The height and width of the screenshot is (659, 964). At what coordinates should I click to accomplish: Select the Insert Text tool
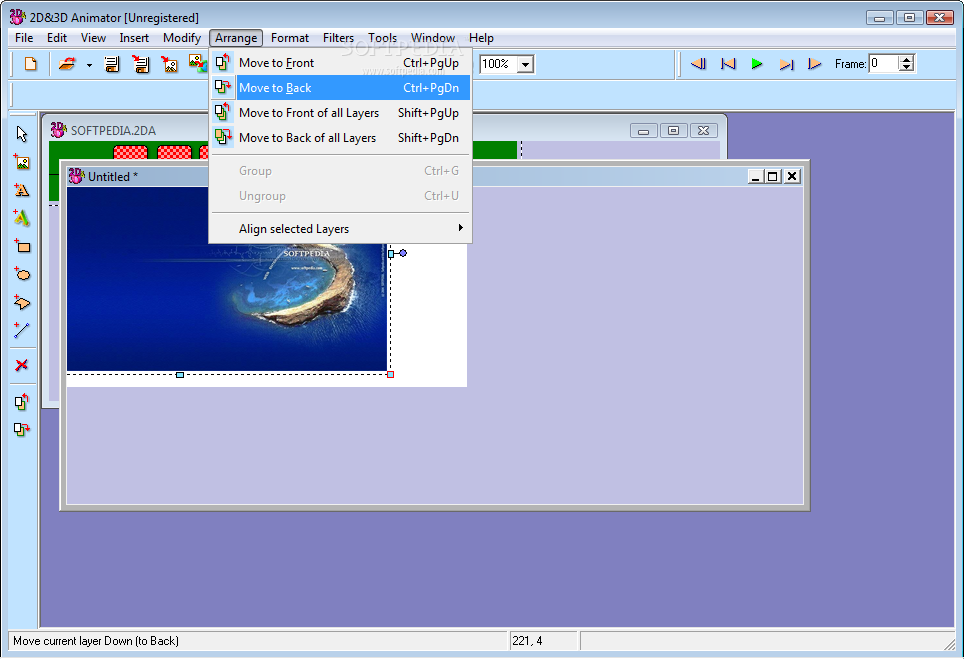pos(22,190)
